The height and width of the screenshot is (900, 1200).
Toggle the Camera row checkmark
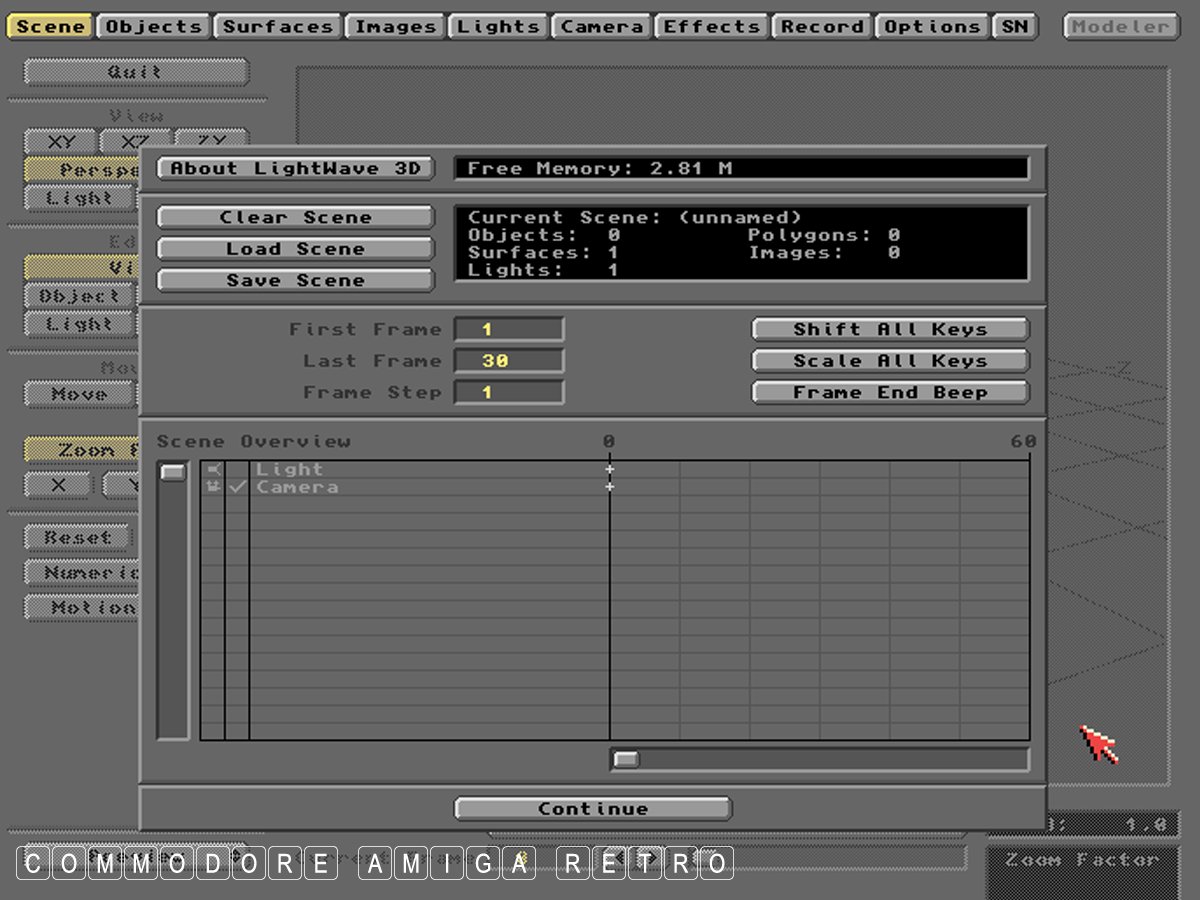coord(237,487)
